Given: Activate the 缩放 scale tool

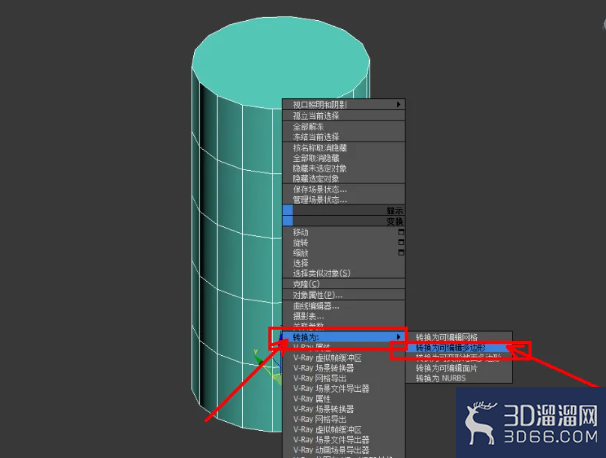Looking at the screenshot, I should pos(301,253).
